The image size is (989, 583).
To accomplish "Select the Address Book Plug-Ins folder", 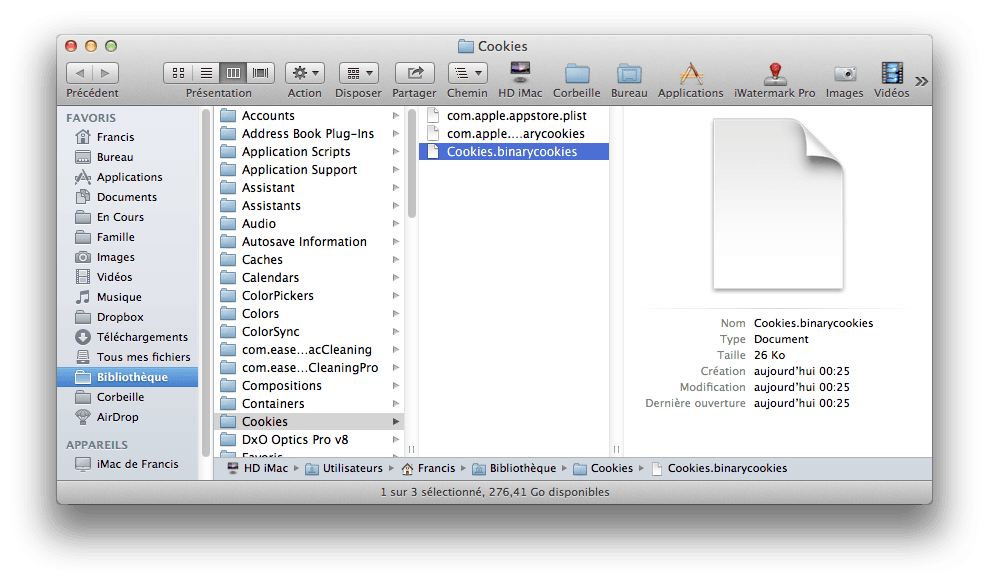I will point(310,134).
